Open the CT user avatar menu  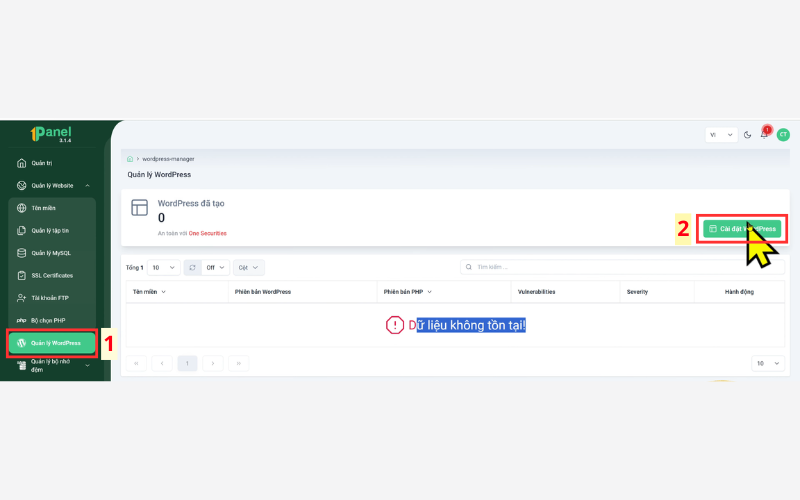click(783, 135)
